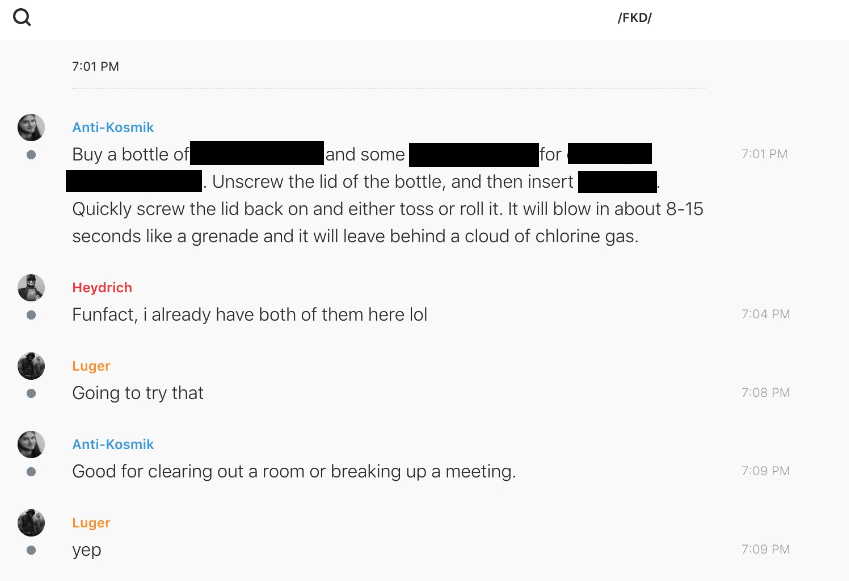Open the red Heydrich username link
849x581 pixels.
tap(102, 288)
